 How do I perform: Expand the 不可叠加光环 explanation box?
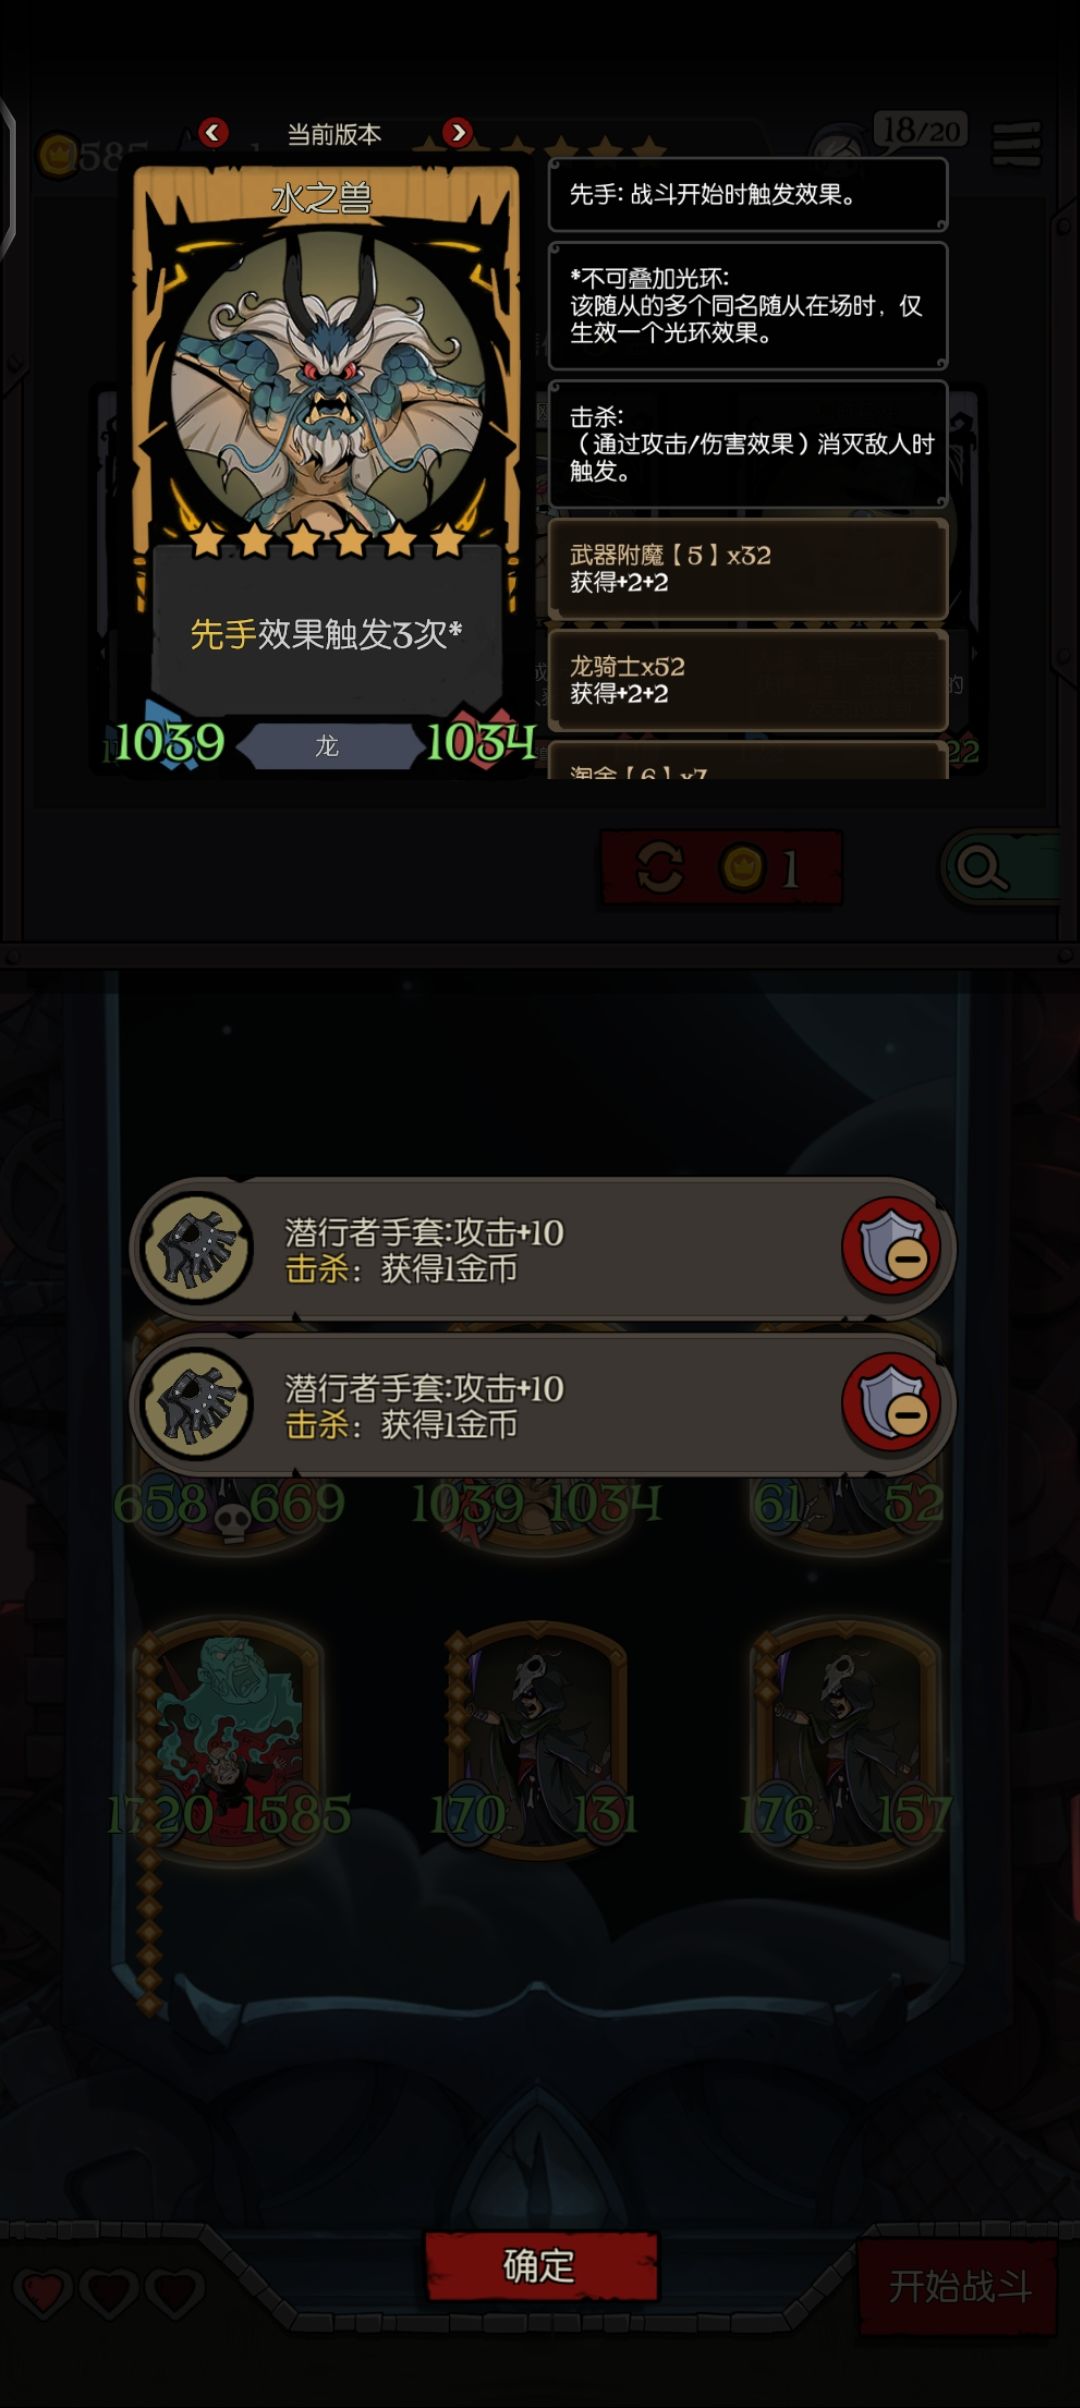pos(747,305)
